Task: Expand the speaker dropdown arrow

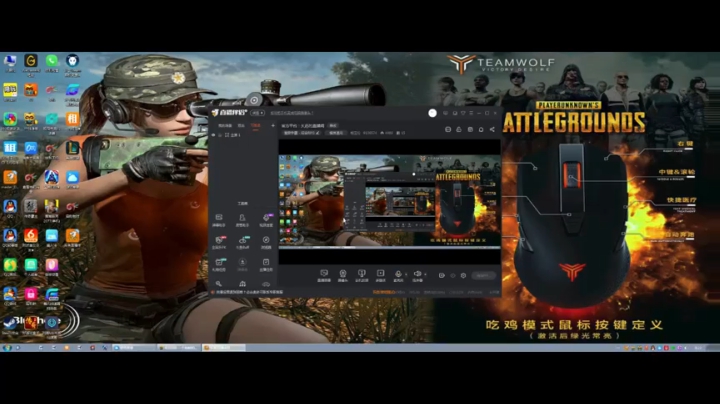Action: (x=425, y=275)
